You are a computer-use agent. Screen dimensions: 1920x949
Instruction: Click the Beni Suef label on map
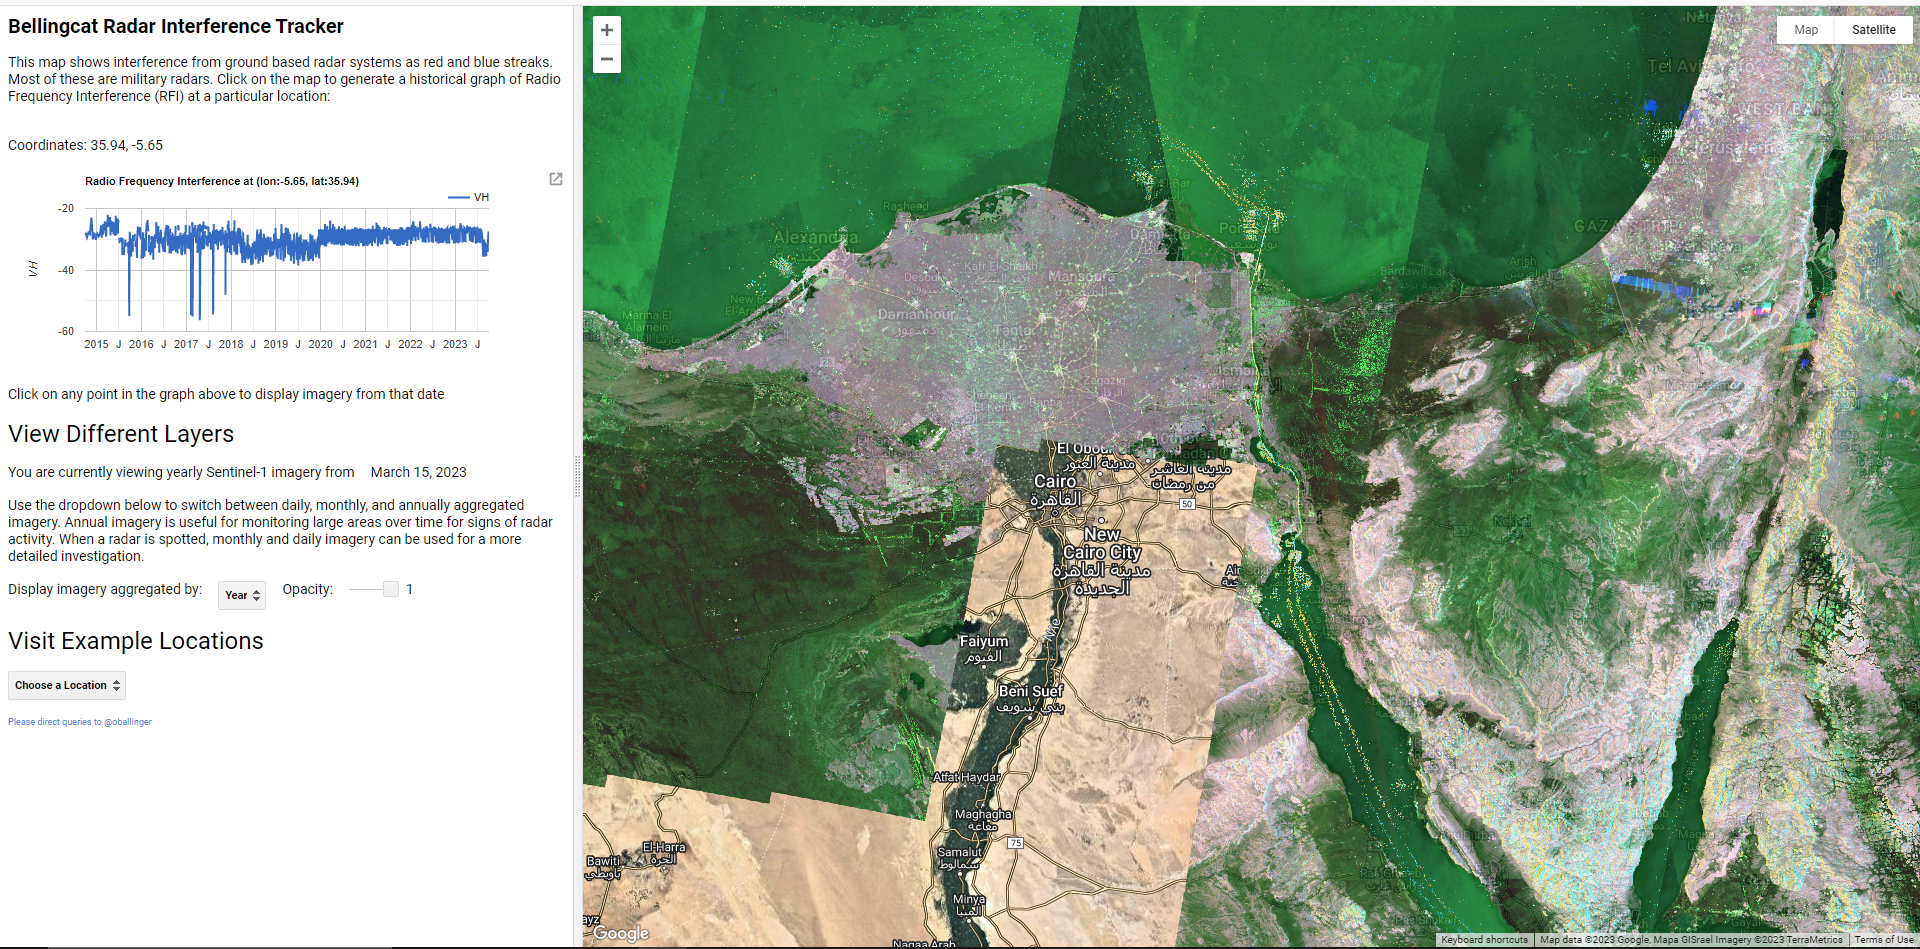[x=1031, y=698]
